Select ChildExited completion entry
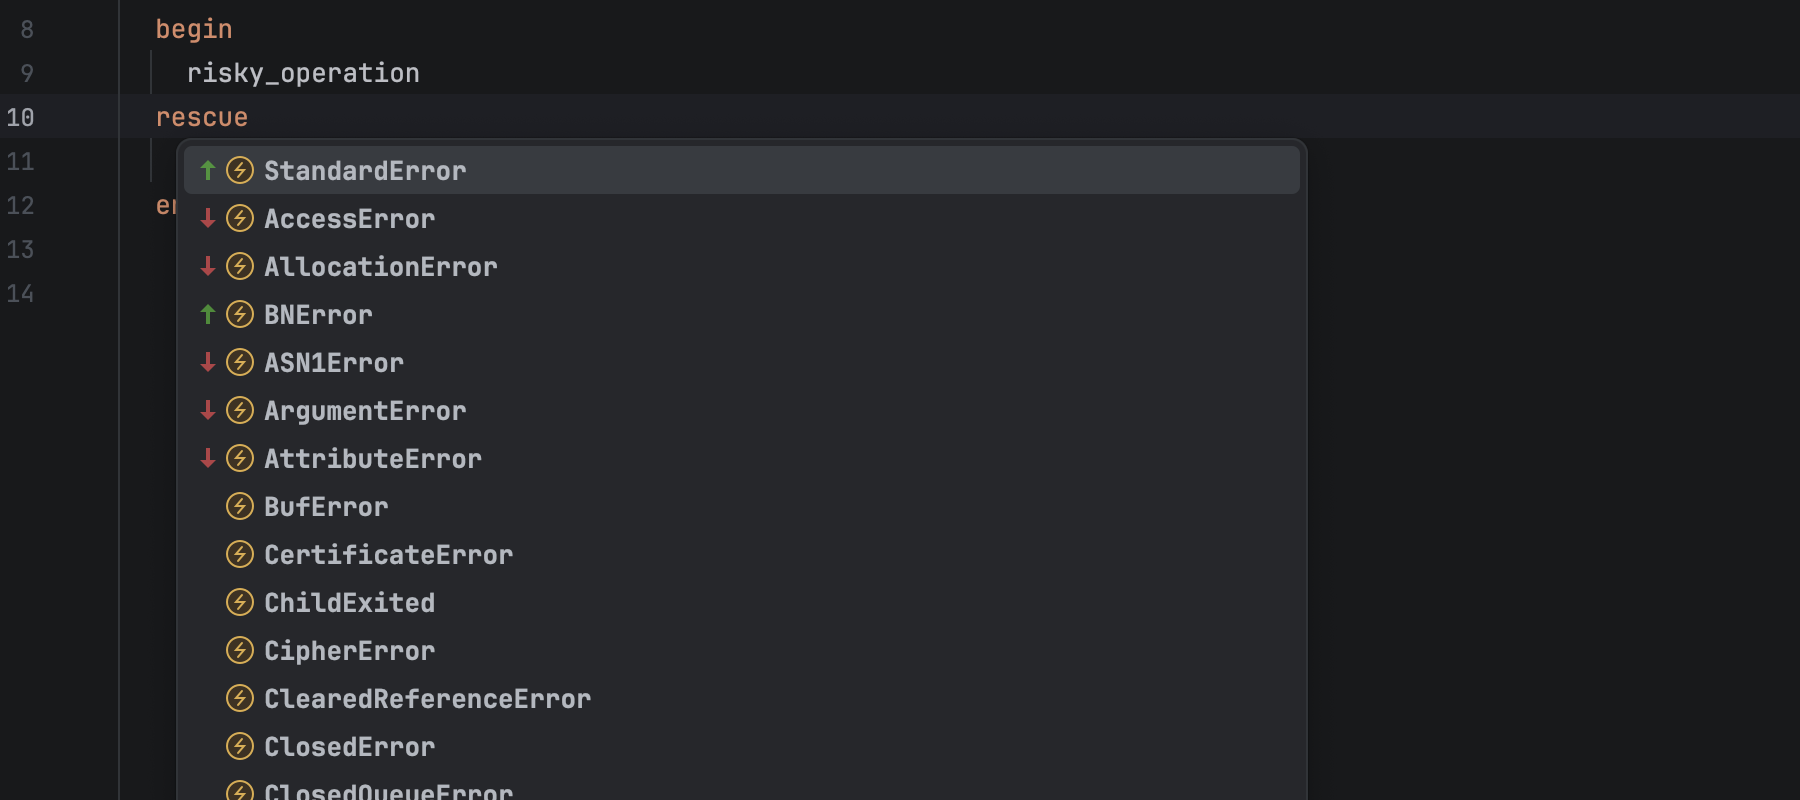 point(349,603)
